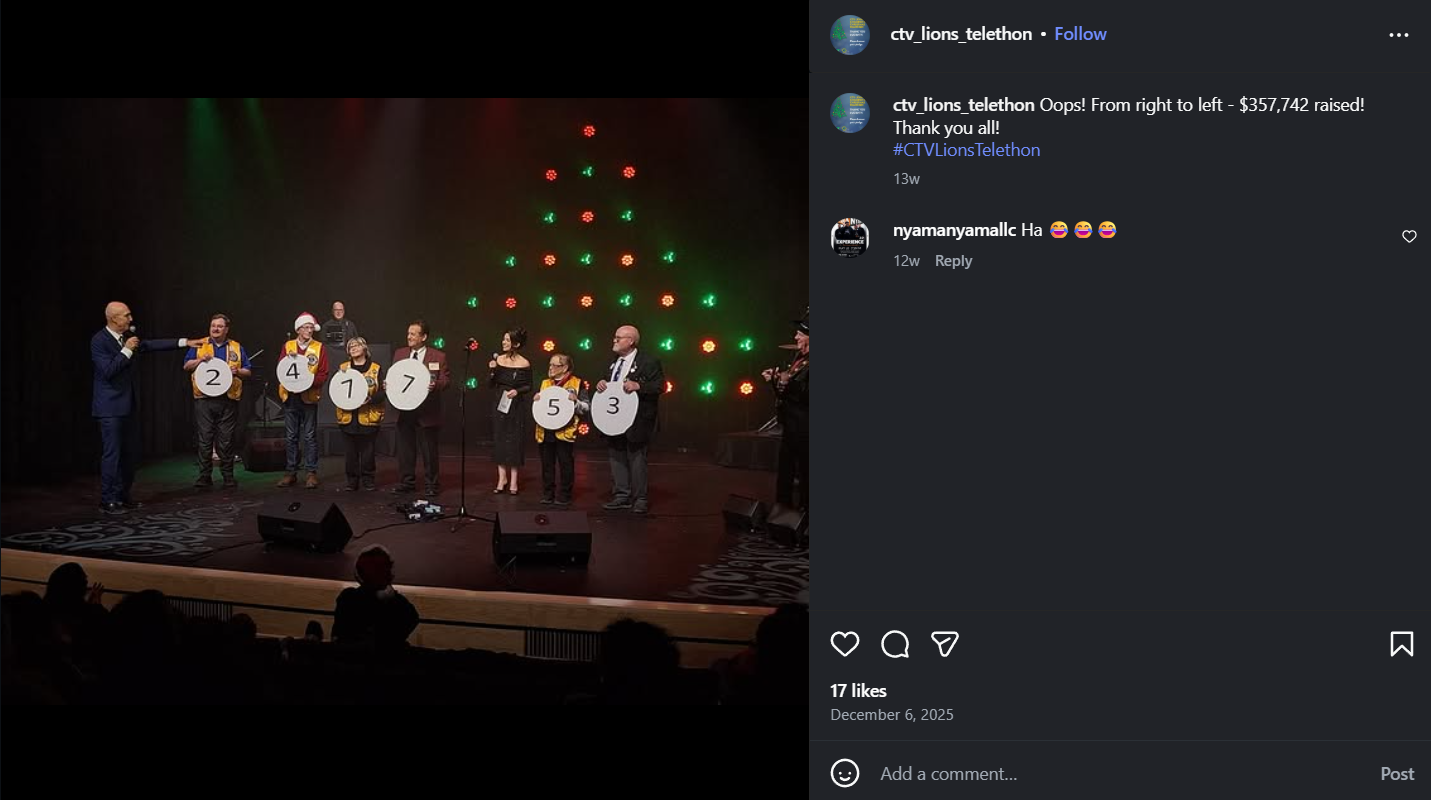The width and height of the screenshot is (1431, 800).
Task: Like the post using the heart icon
Action: tap(844, 644)
